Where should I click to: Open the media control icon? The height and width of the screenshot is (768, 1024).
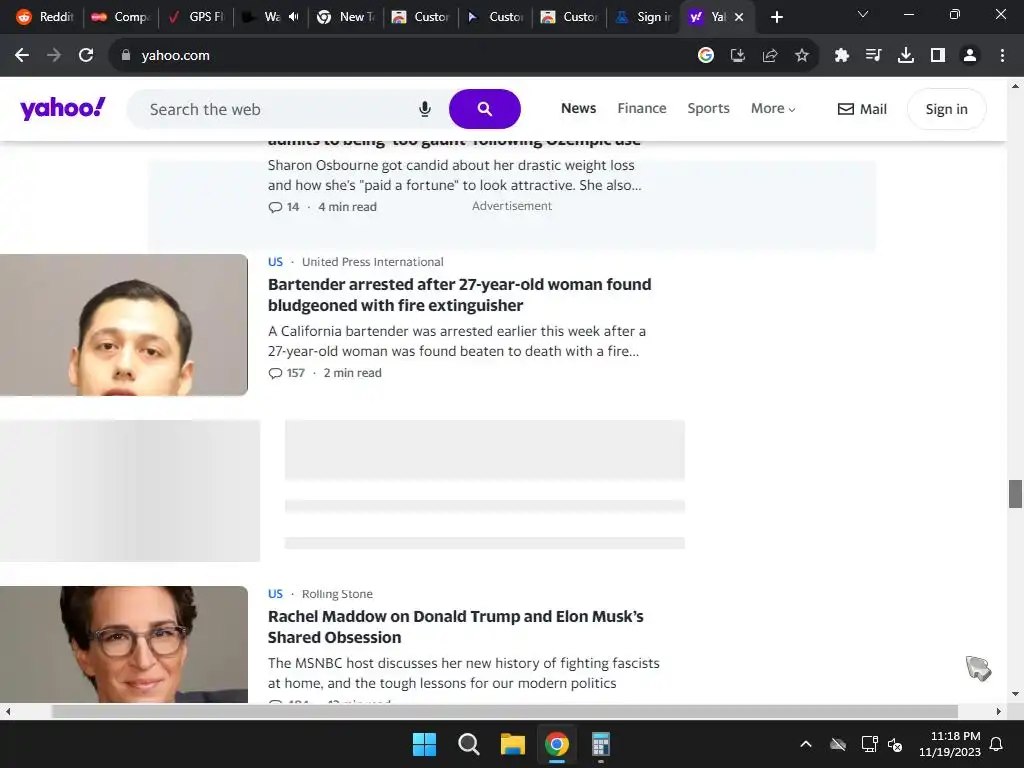[873, 56]
